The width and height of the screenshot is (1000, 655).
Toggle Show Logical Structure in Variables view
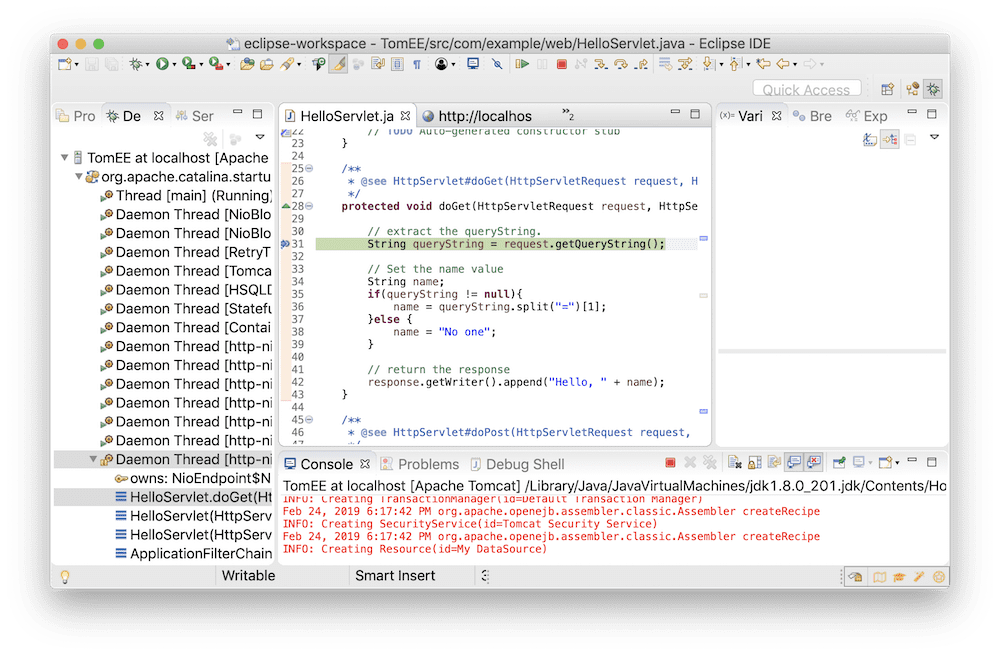tap(890, 139)
